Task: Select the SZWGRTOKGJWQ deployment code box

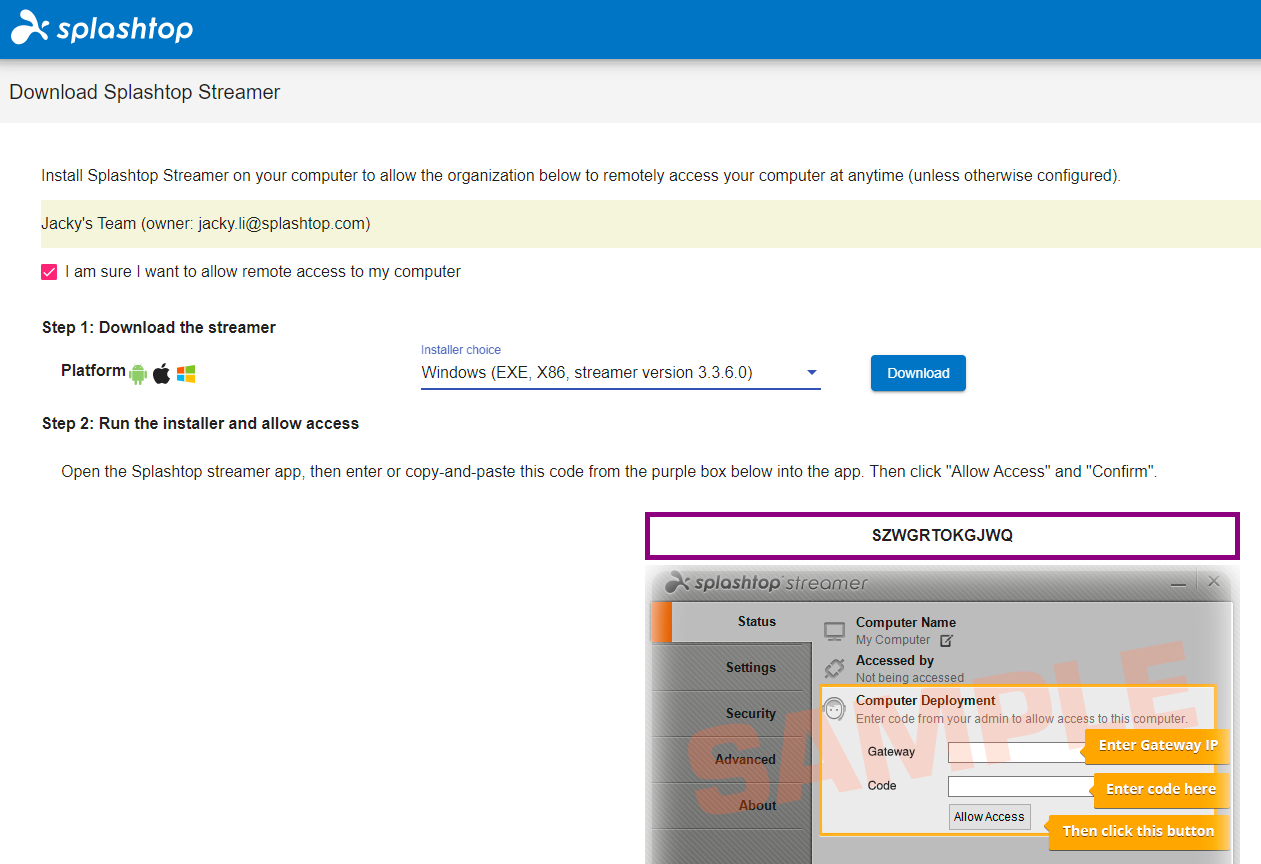Action: (941, 535)
